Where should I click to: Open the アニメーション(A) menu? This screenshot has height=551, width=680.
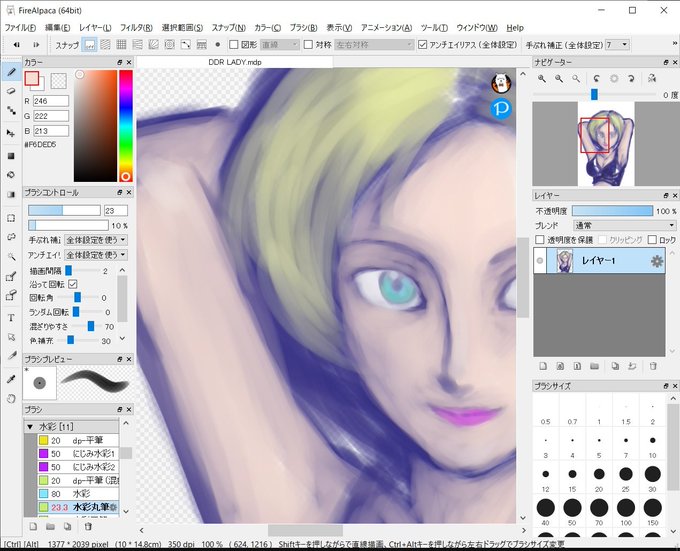(386, 28)
